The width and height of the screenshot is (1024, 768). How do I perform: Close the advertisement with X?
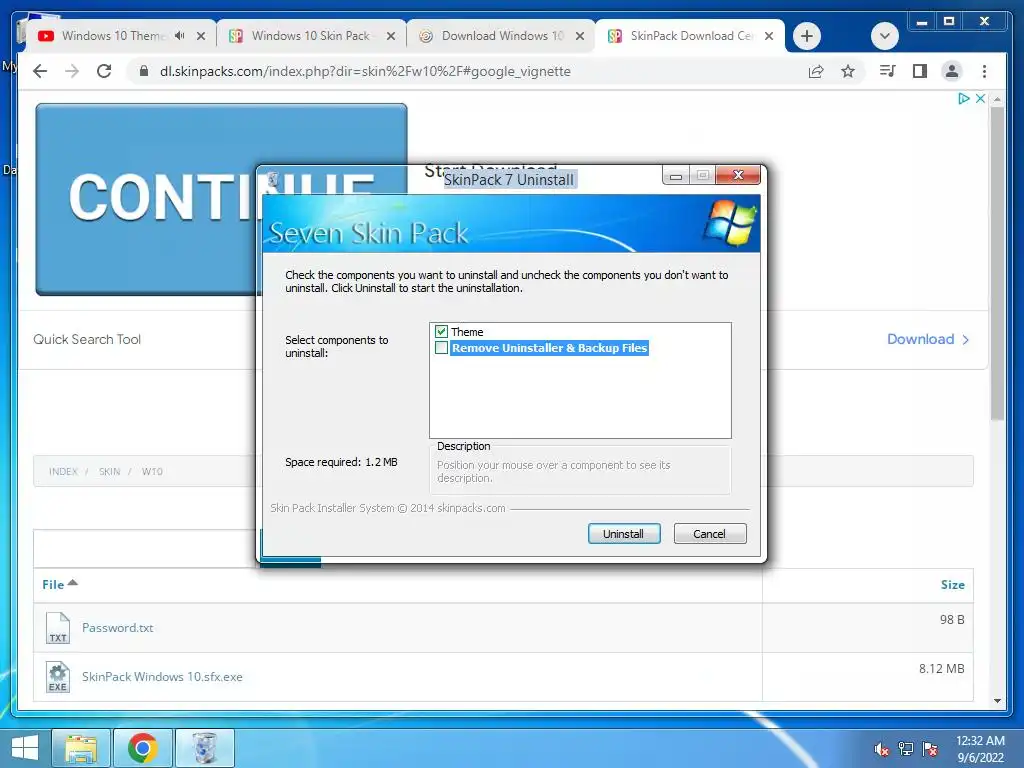click(x=980, y=99)
